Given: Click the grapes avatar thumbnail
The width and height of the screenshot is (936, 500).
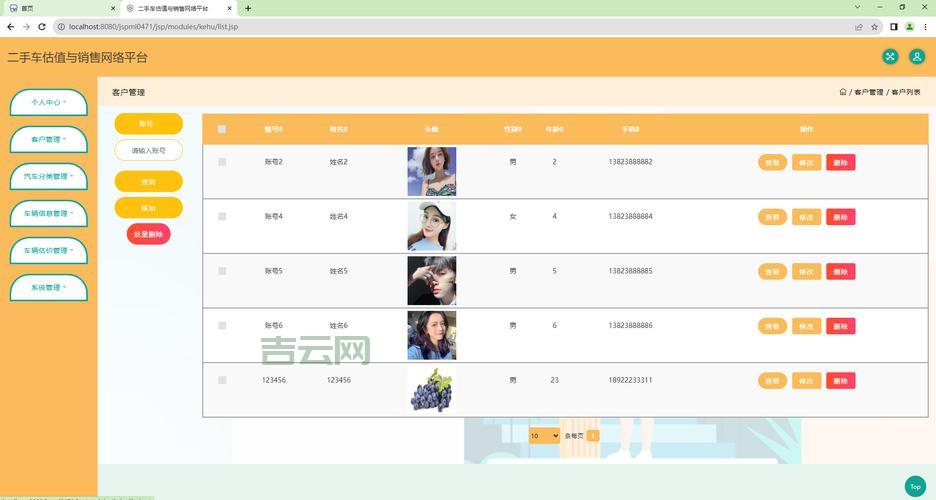Looking at the screenshot, I should 431,389.
